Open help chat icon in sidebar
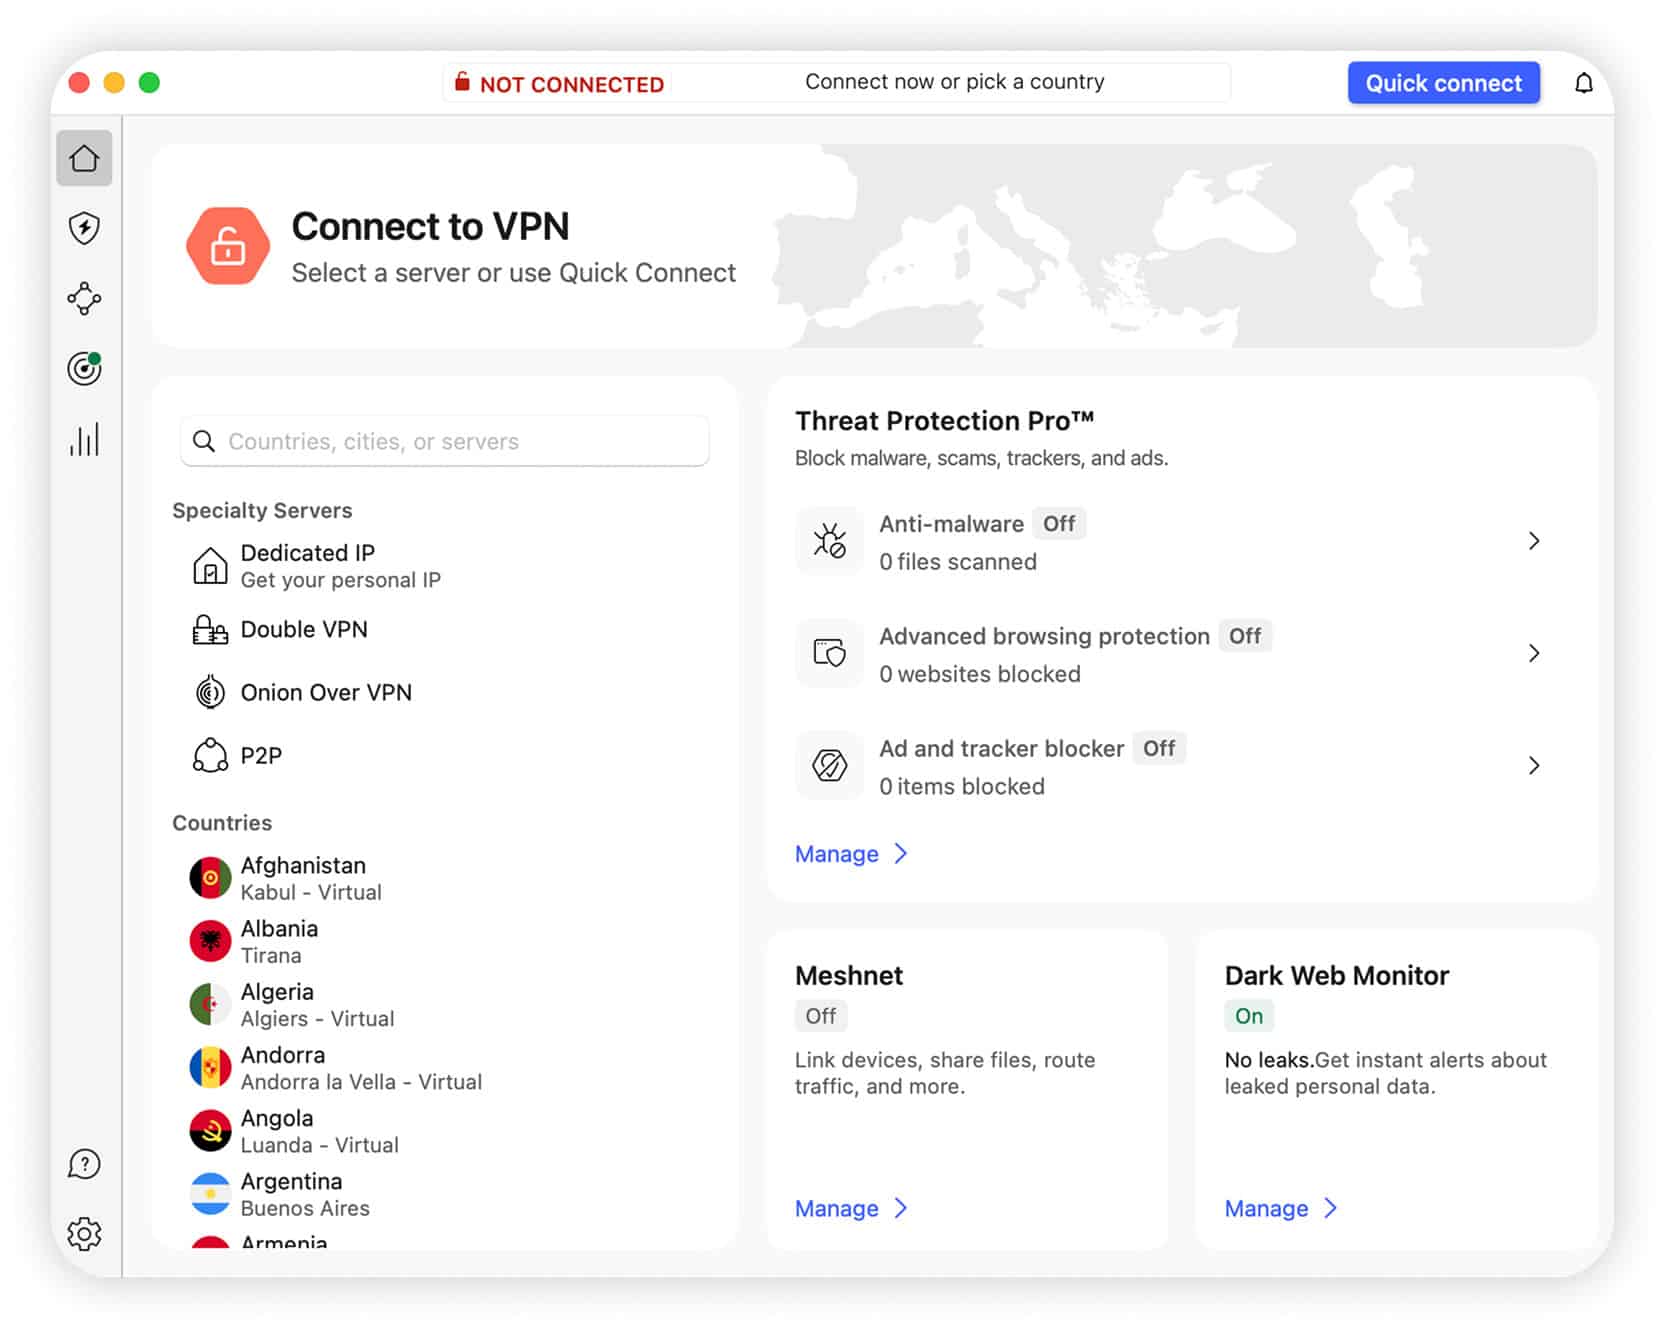 [84, 1164]
